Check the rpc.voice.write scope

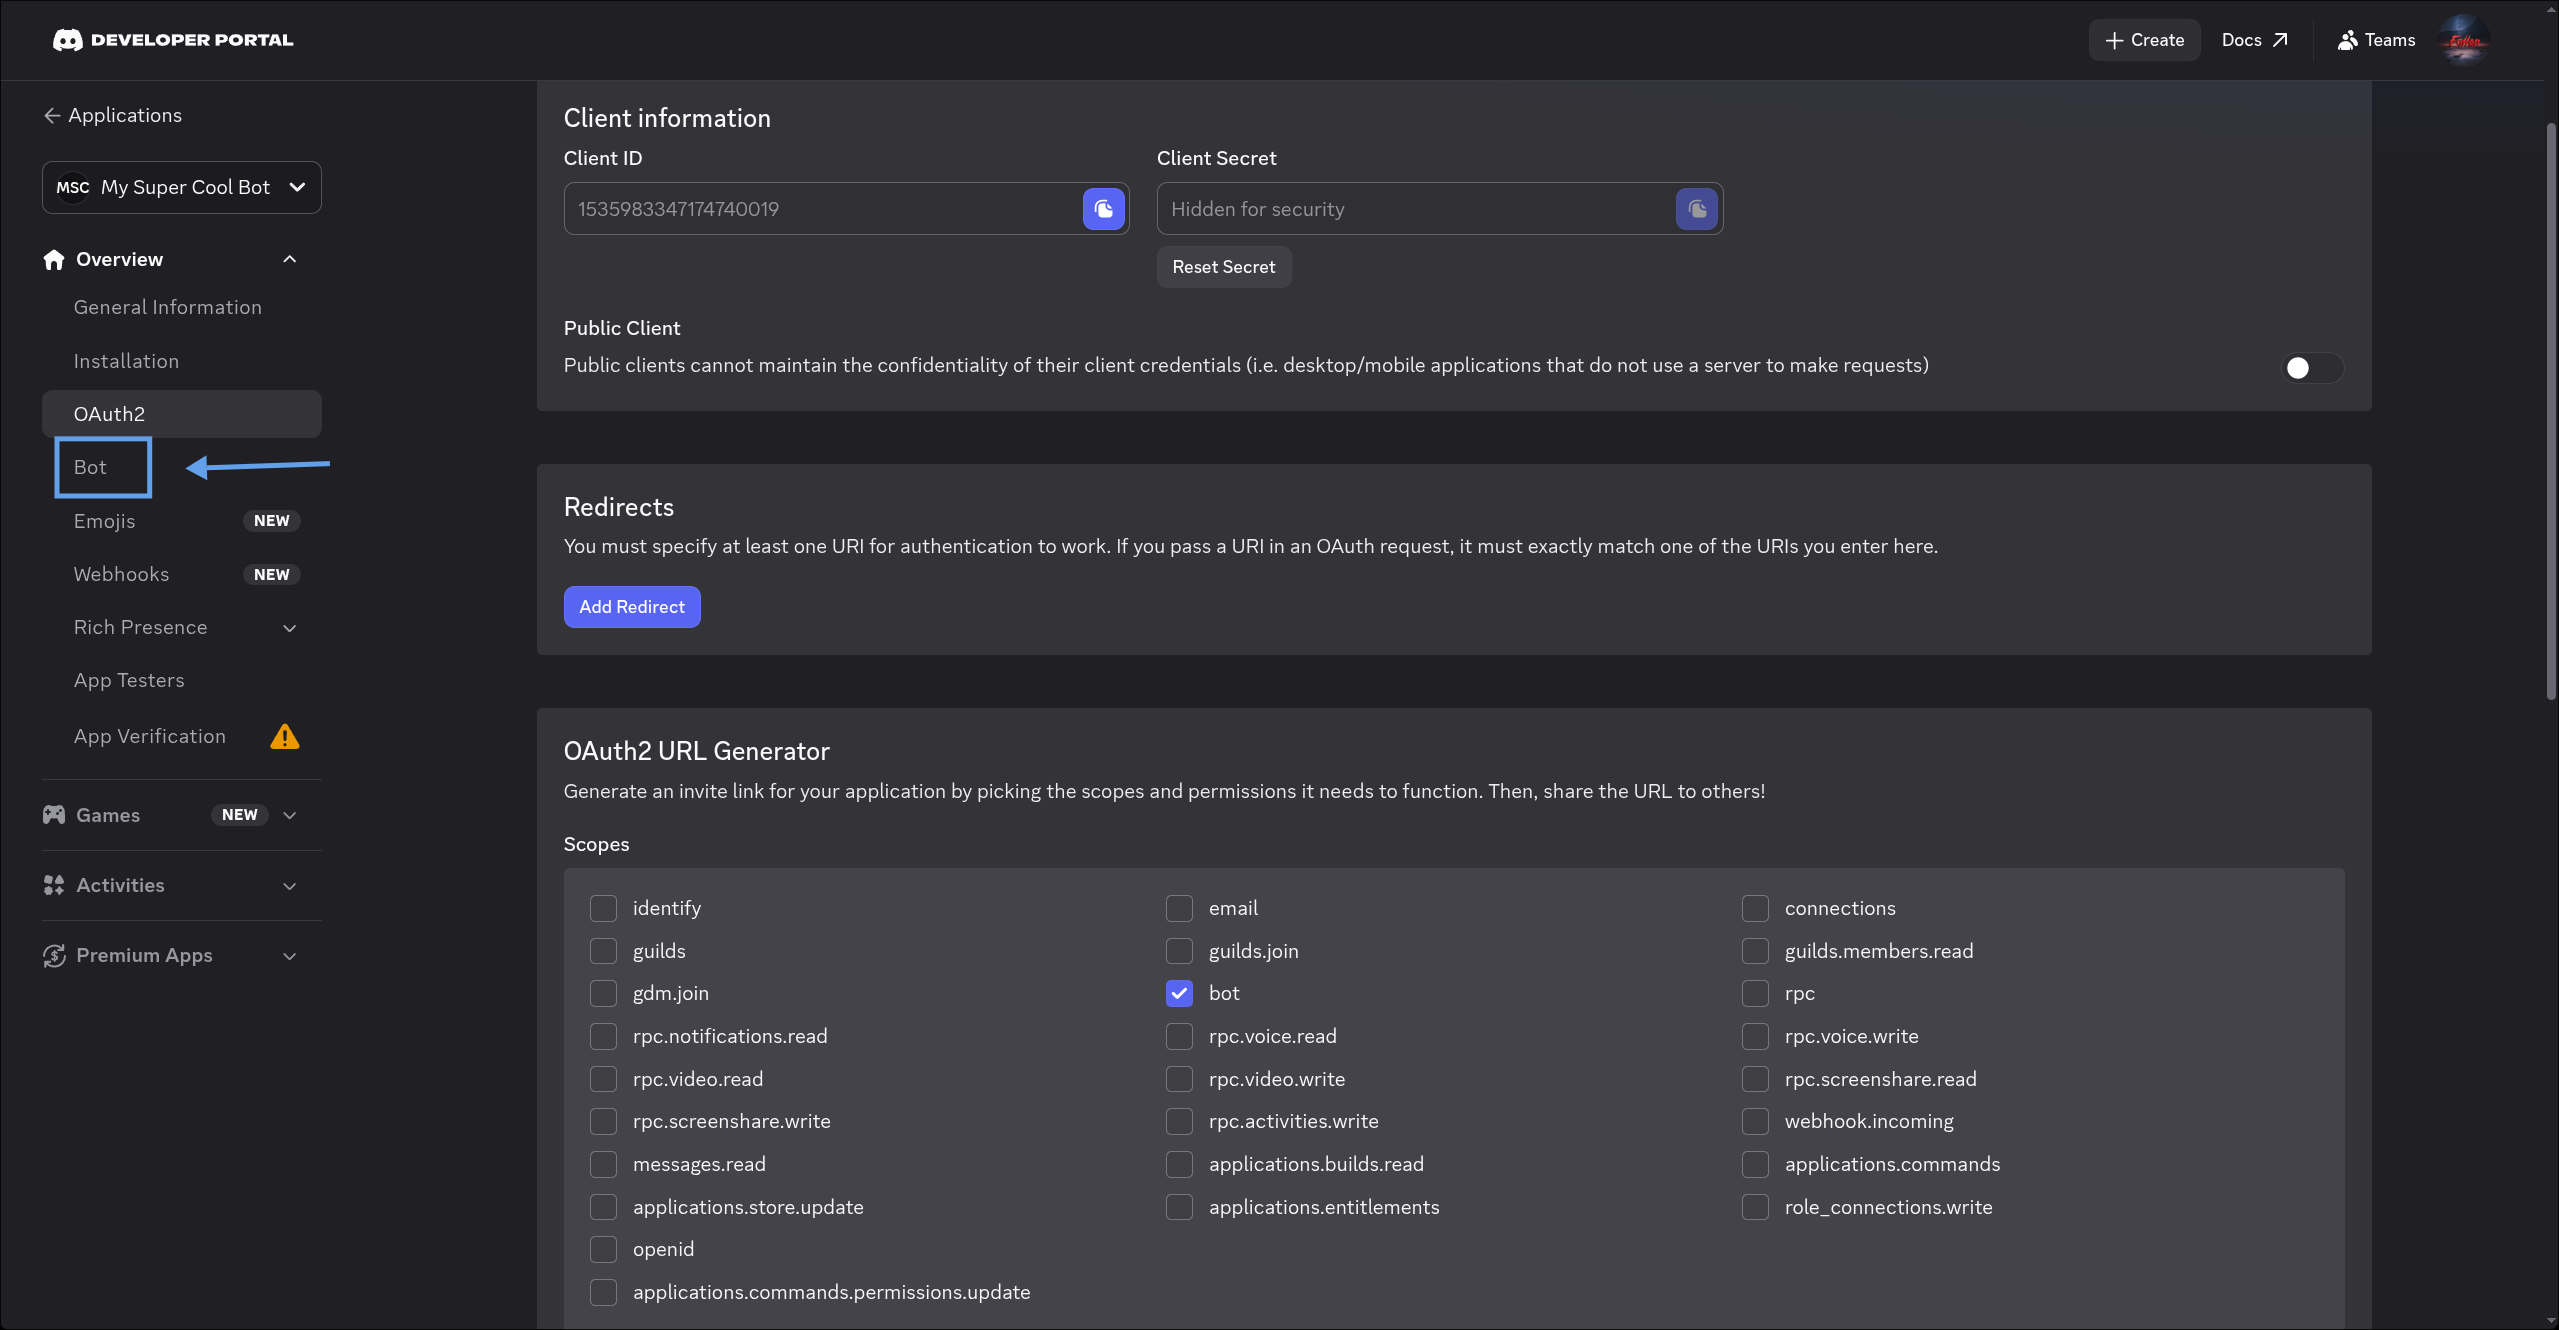pos(1755,1036)
